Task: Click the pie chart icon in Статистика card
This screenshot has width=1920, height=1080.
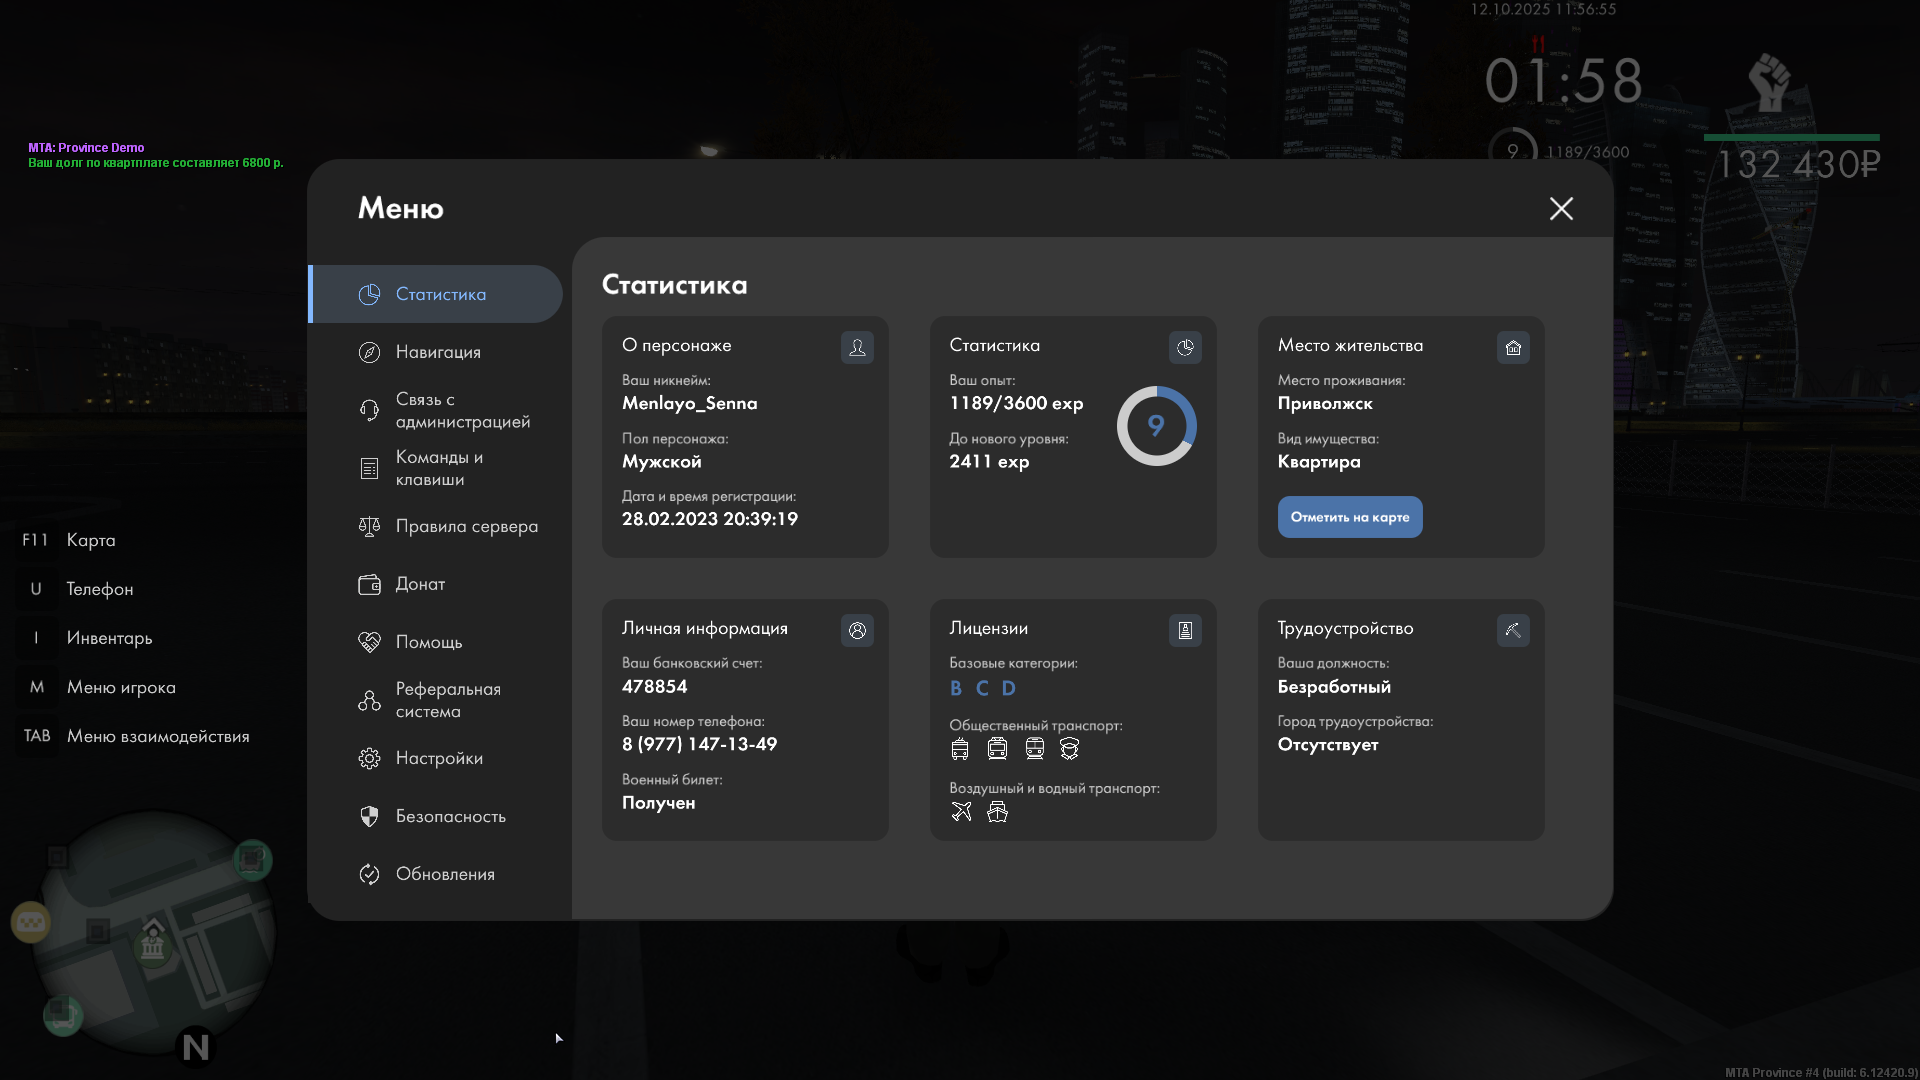Action: click(x=1185, y=347)
